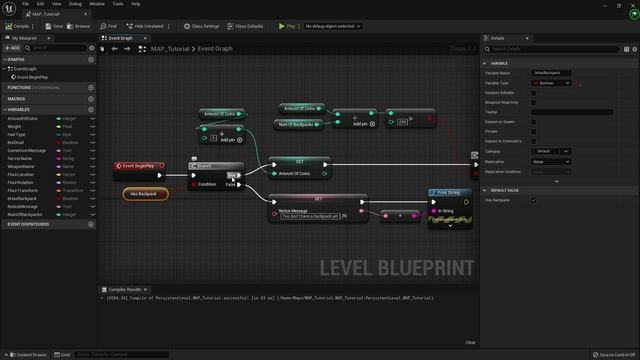Screen dimensions: 640x360
Task: Open Details view options gear
Action: click(635, 49)
